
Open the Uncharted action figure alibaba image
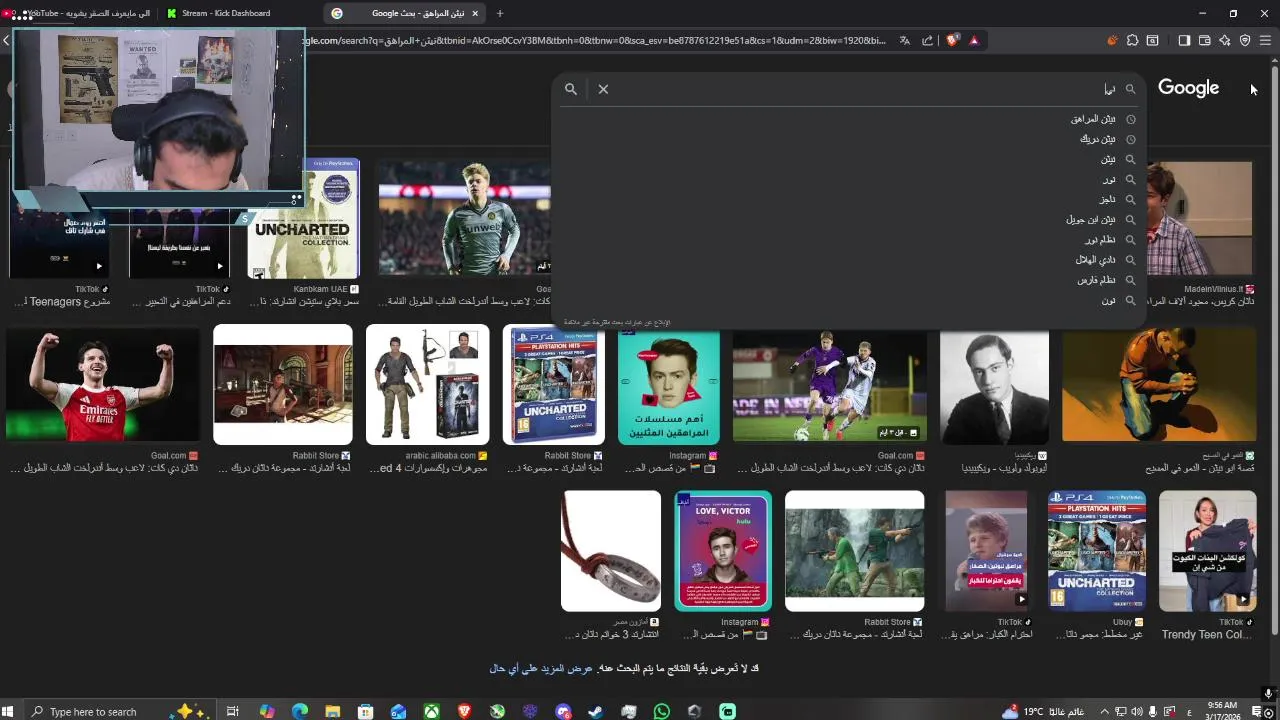tap(428, 384)
